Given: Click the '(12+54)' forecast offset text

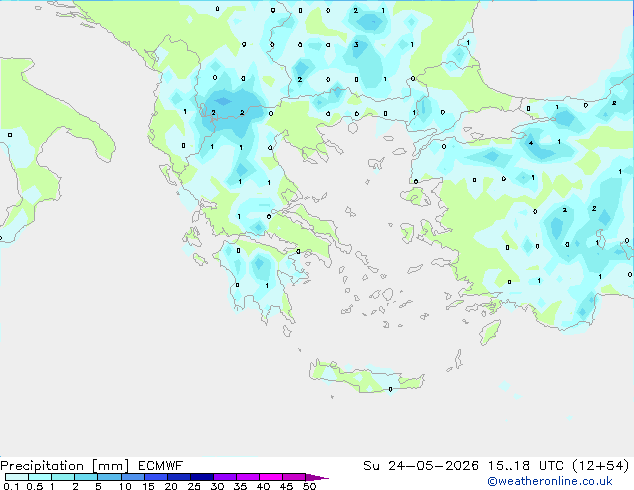Looking at the screenshot, I should coord(600,466).
